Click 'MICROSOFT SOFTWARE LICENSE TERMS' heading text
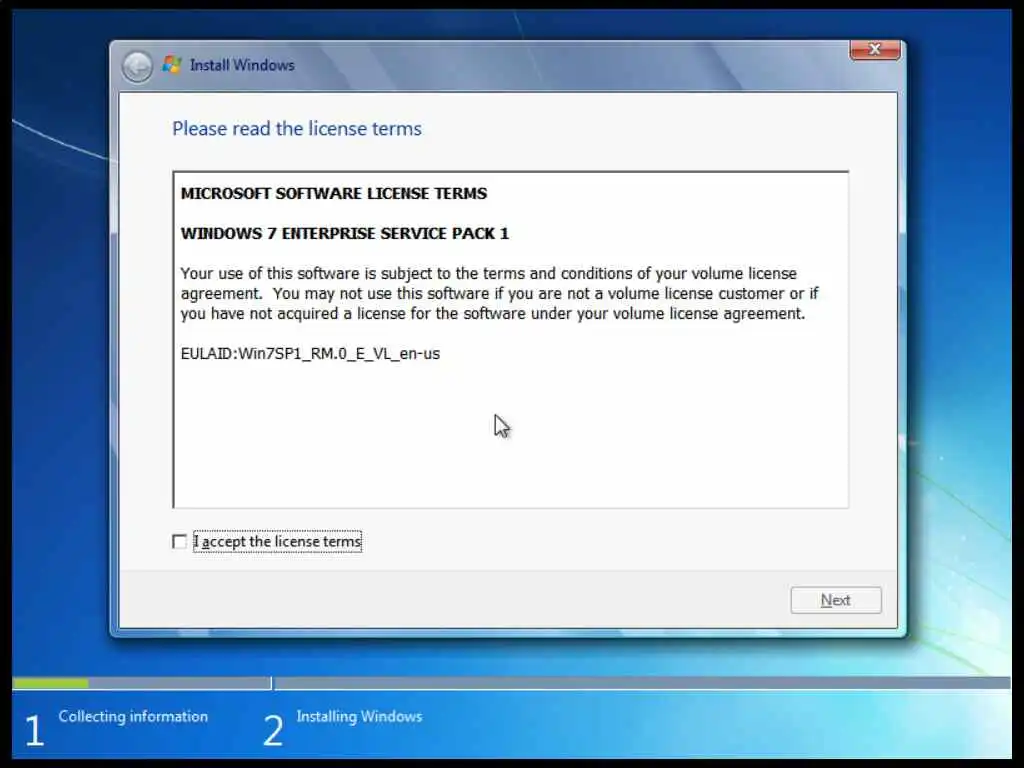This screenshot has height=768, width=1024. (334, 193)
